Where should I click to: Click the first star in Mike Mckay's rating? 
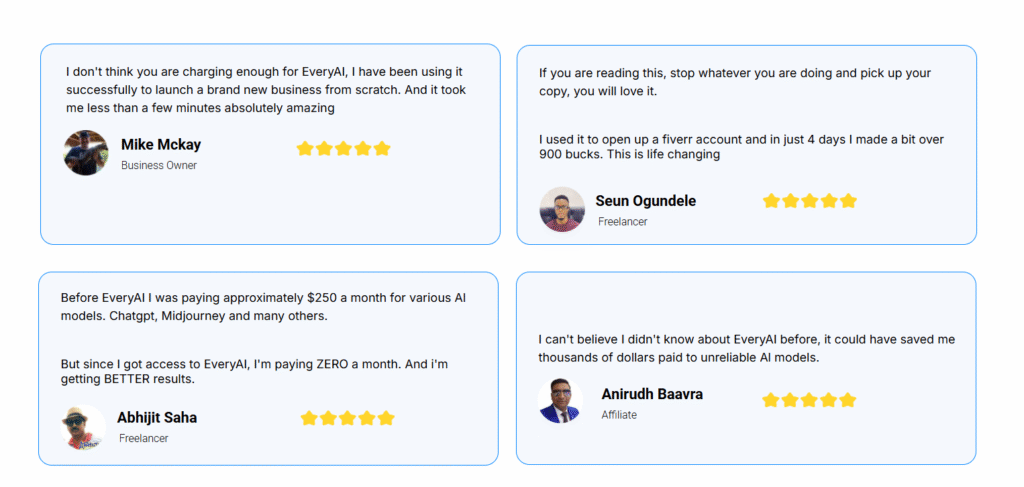(304, 149)
